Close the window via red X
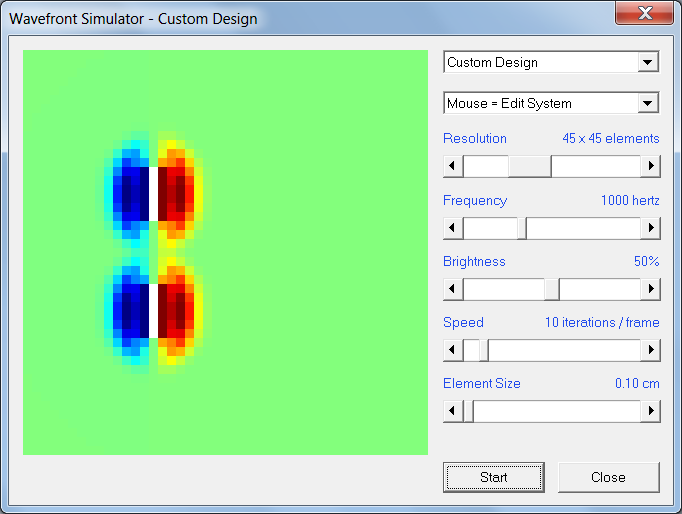Screen dimensions: 682x514 coord(645,13)
